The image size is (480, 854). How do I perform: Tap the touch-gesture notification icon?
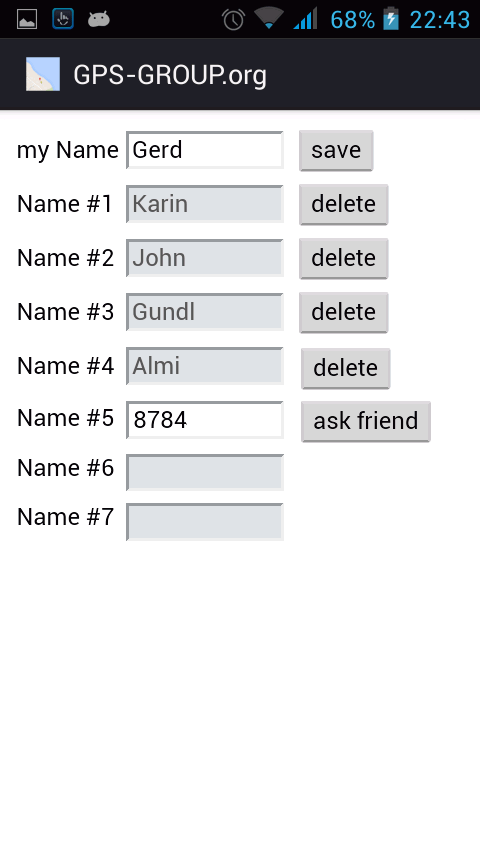63,19
